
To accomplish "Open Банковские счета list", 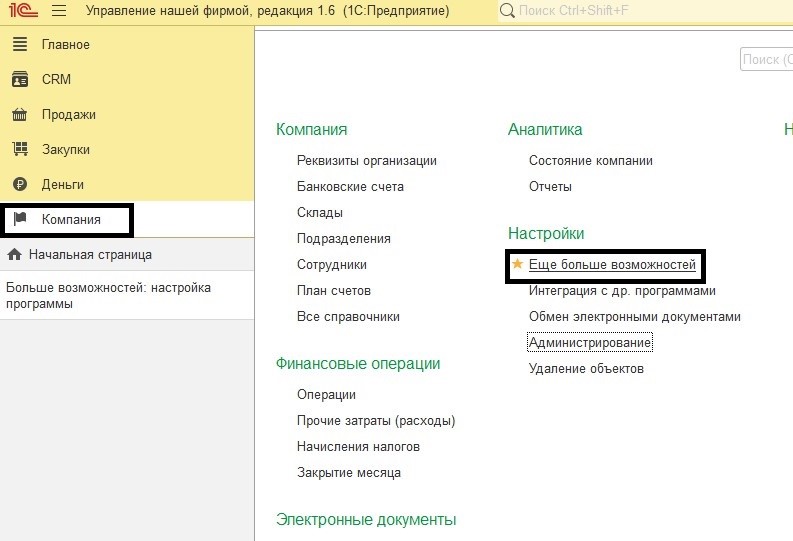I will (350, 187).
